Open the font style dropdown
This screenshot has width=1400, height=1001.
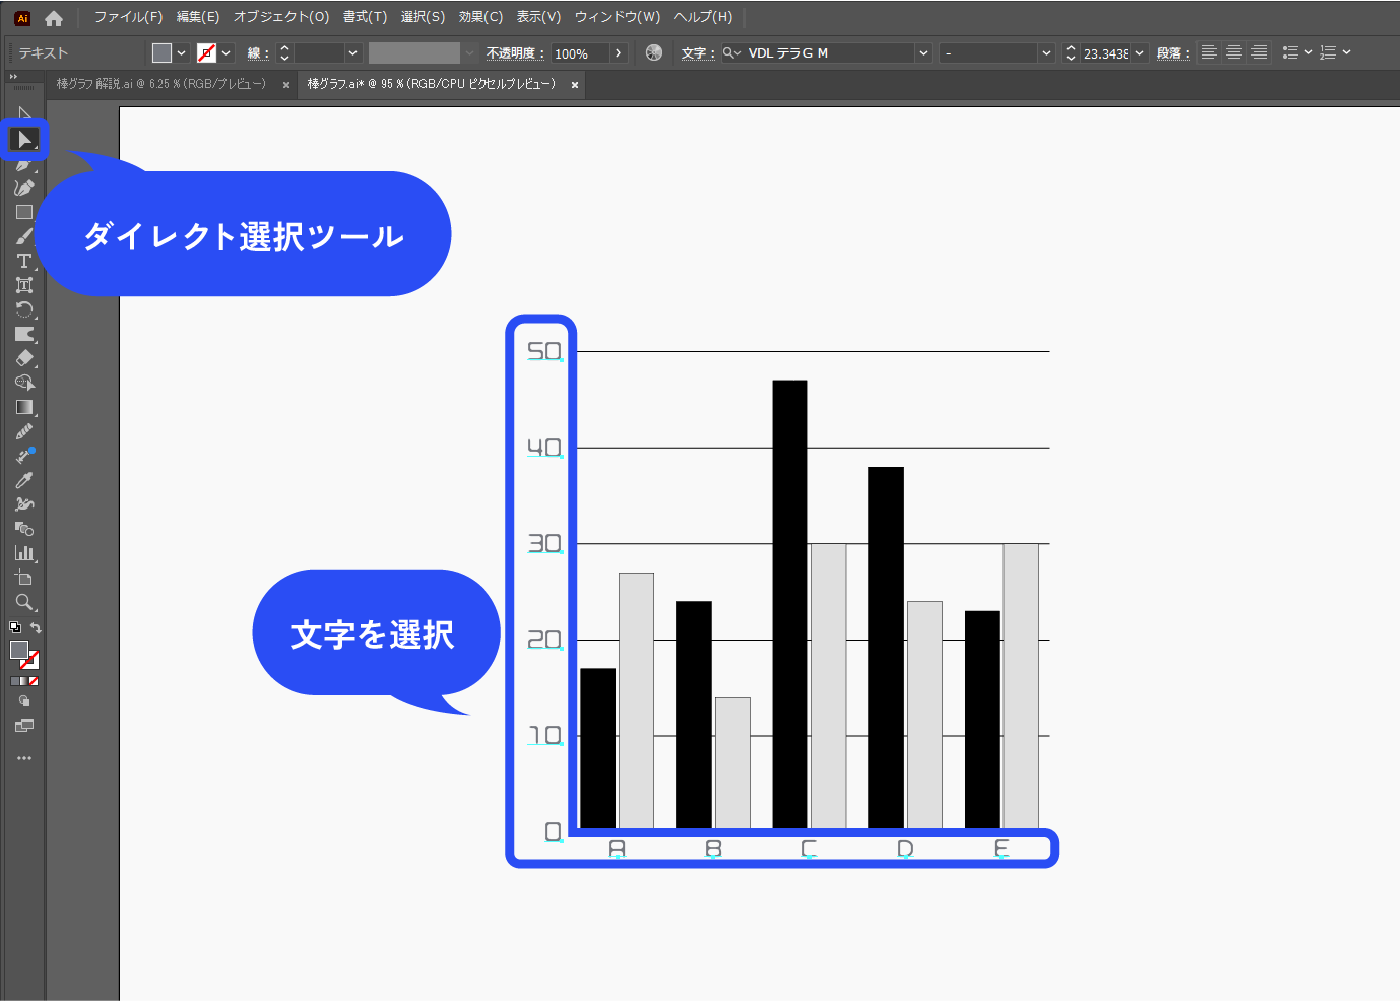click(1046, 53)
